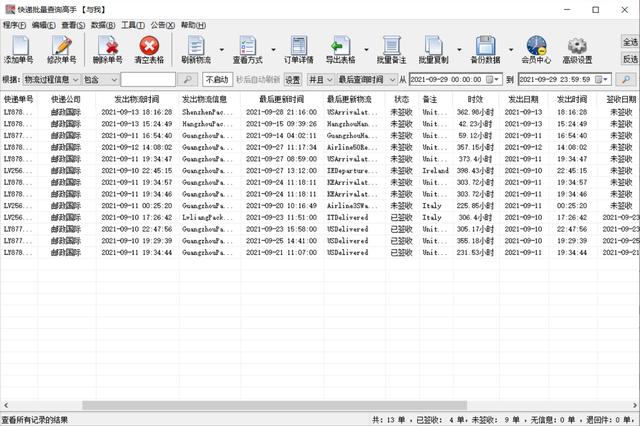Click the horizontal scrollbar thumb
The image size is (640, 426).
pos(275,405)
